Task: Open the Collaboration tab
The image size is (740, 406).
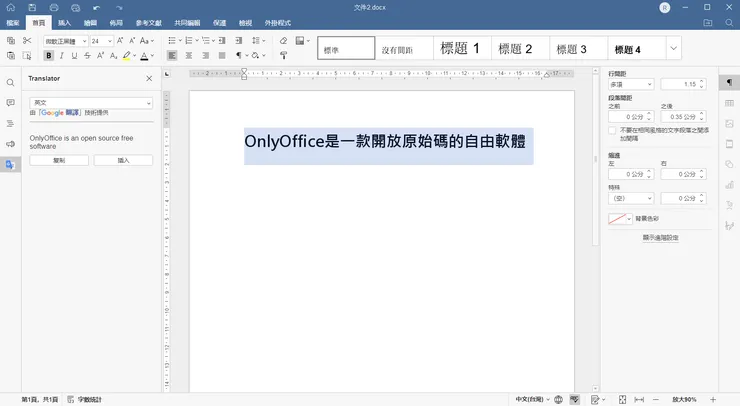Action: [187, 23]
